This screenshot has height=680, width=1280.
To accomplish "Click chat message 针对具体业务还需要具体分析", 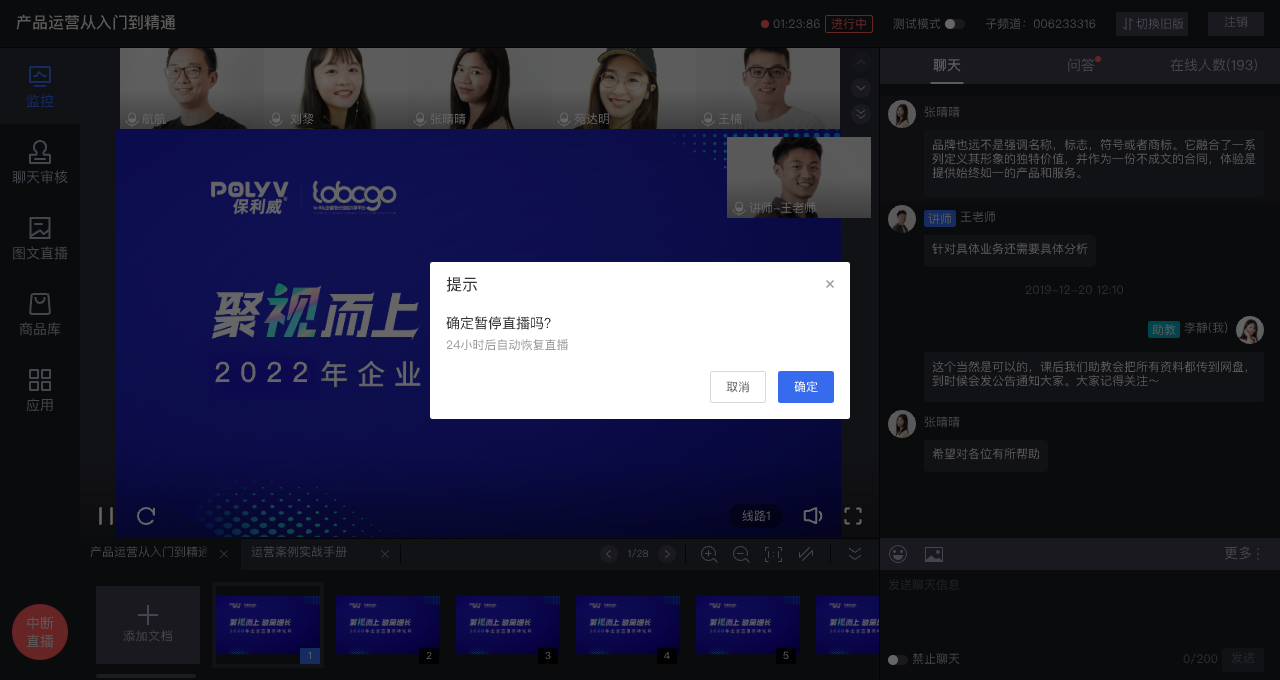I will coord(1010,249).
